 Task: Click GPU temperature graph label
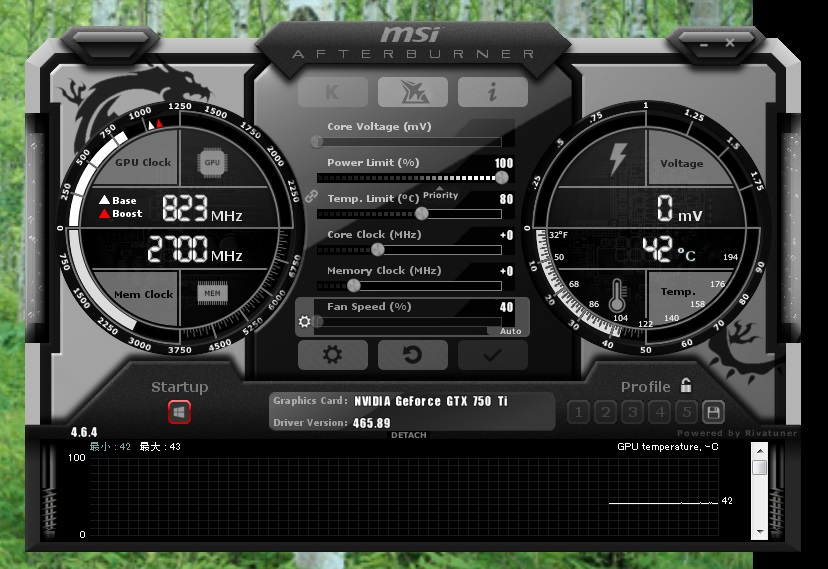tap(667, 447)
